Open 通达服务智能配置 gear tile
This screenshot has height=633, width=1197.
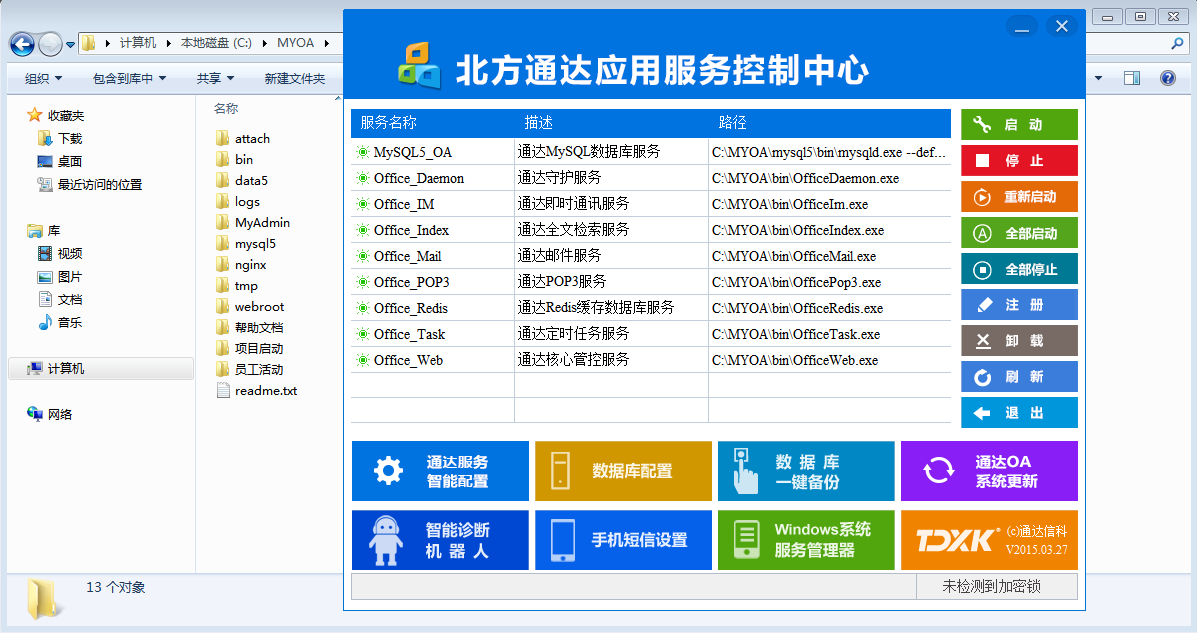tap(440, 471)
